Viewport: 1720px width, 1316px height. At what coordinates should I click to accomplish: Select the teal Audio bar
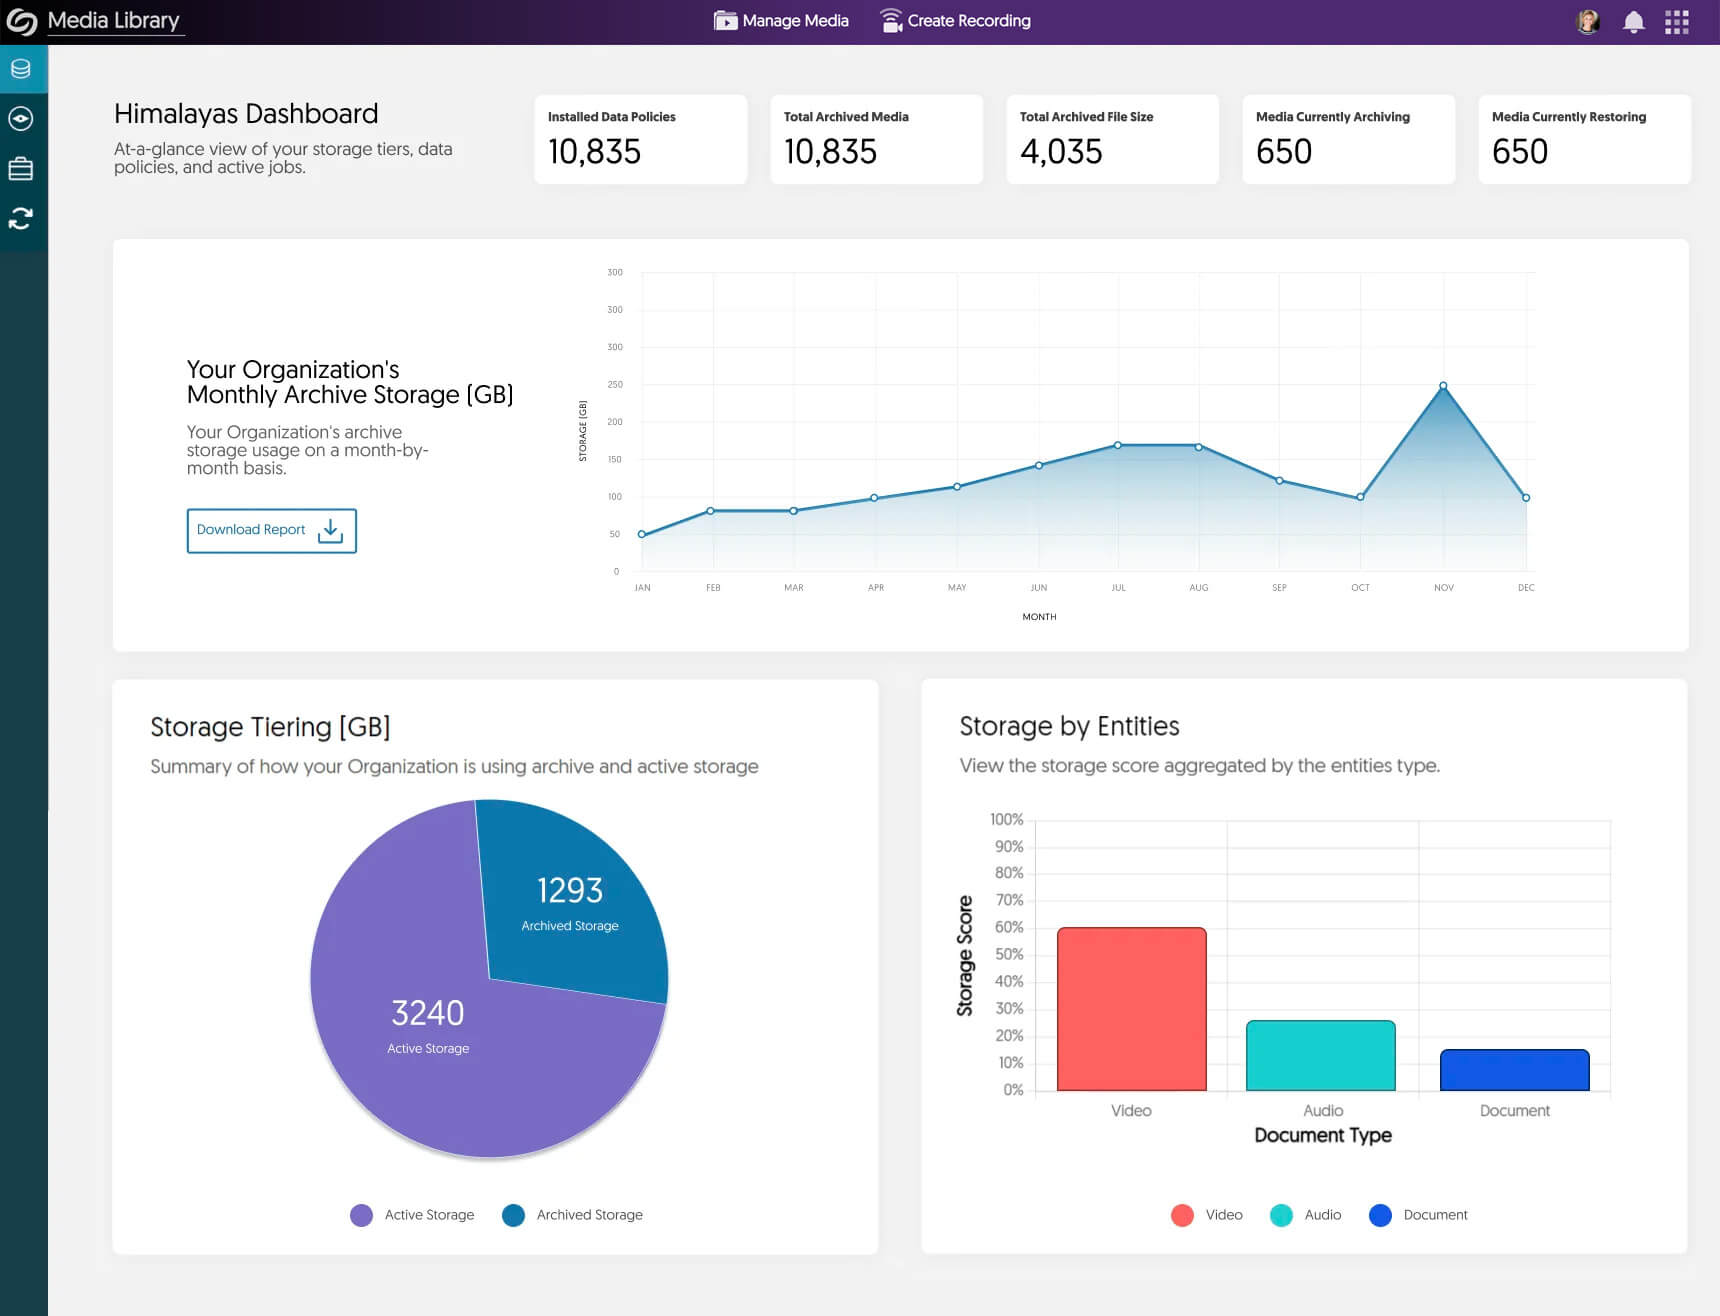point(1321,1056)
